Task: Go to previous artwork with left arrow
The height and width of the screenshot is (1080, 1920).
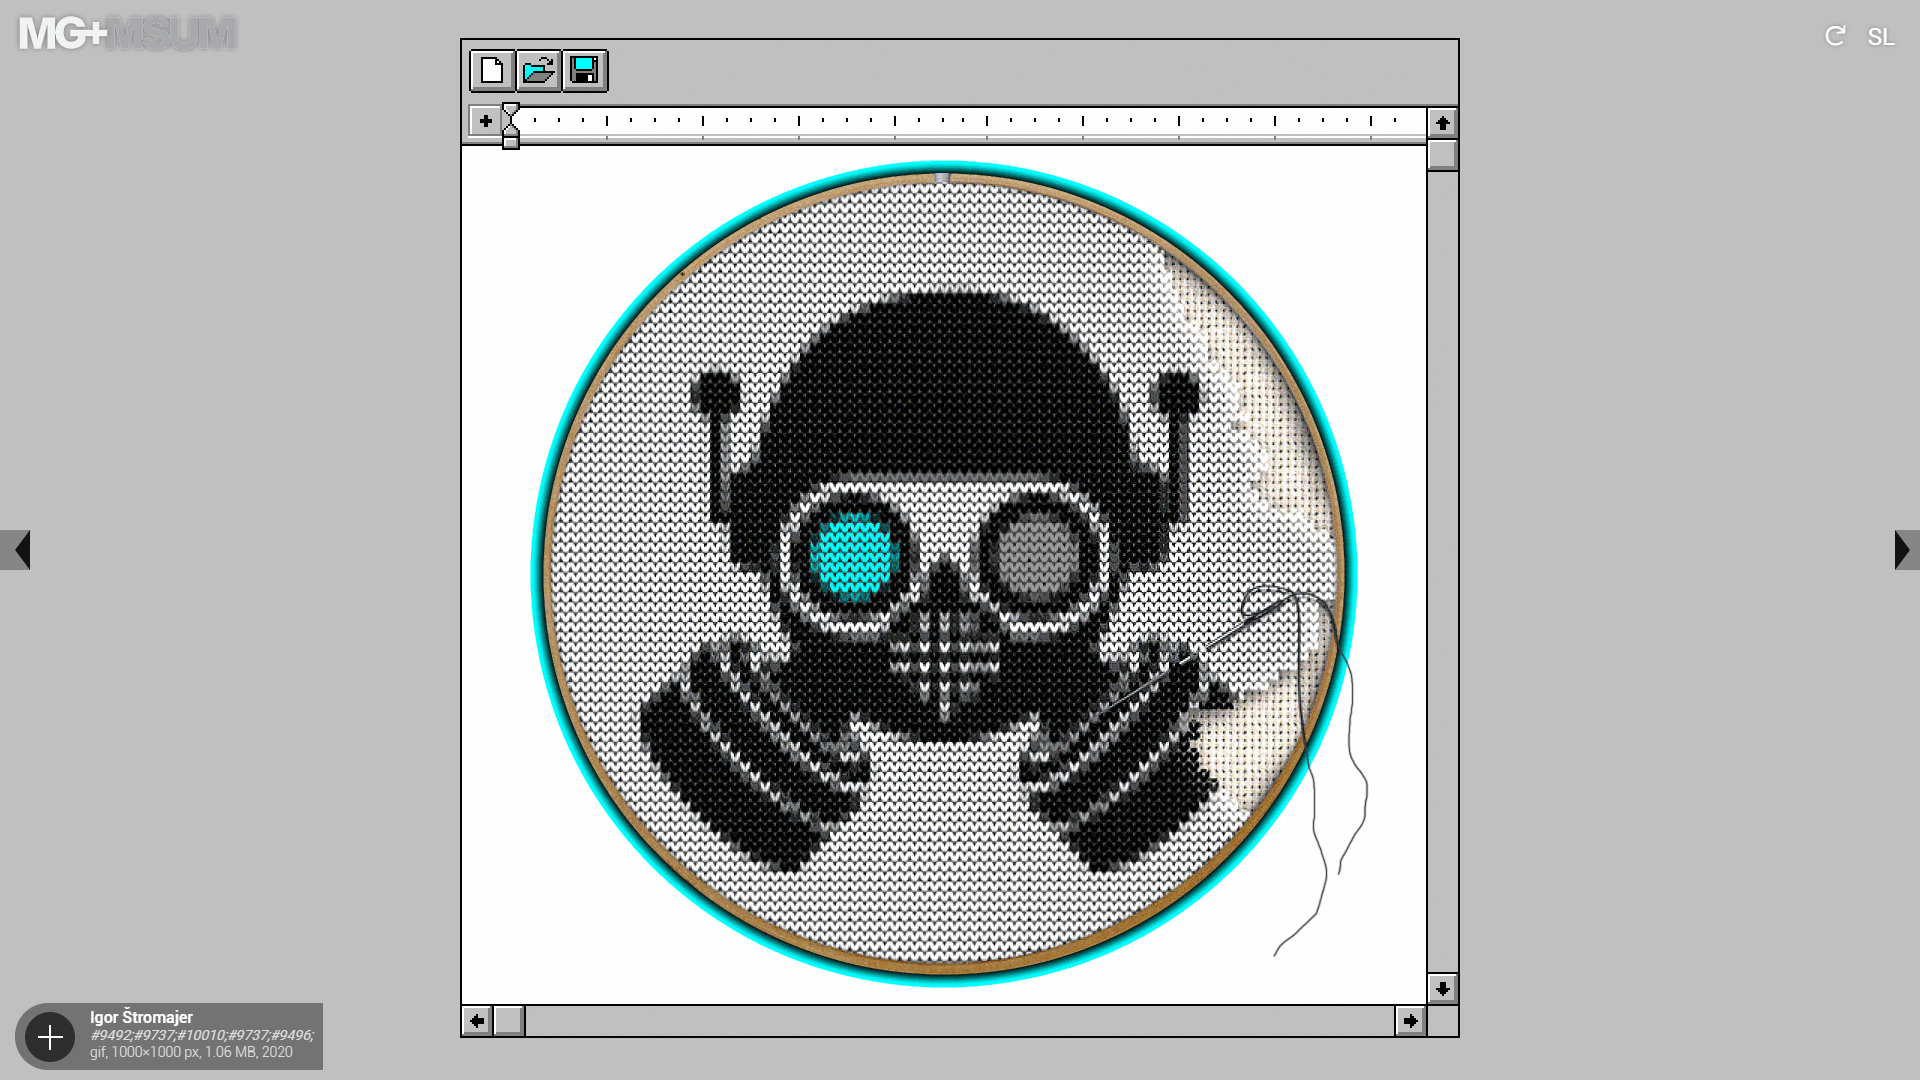Action: [x=16, y=550]
